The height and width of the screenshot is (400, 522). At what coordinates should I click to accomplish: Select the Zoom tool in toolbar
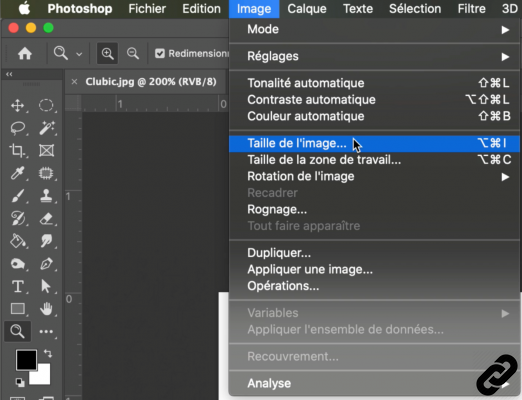17,331
